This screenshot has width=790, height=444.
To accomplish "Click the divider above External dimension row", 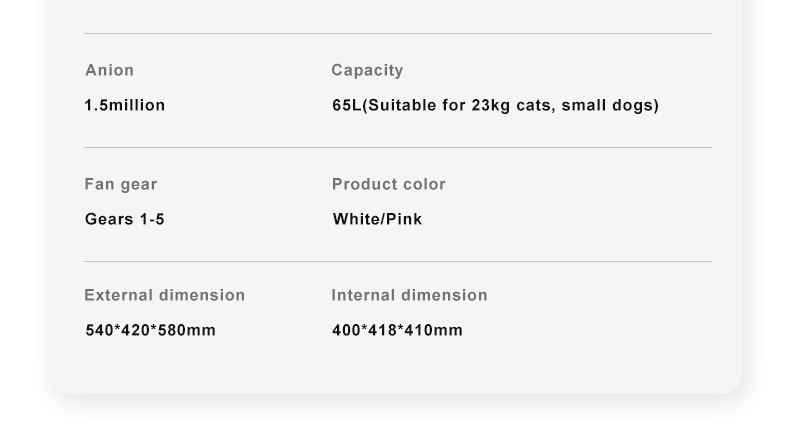I will (398, 262).
